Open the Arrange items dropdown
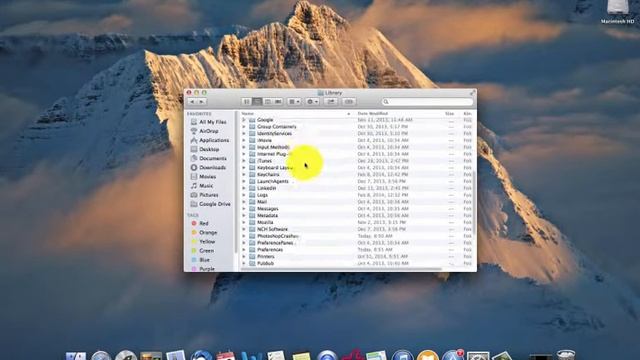This screenshot has height=360, width=640. (294, 102)
